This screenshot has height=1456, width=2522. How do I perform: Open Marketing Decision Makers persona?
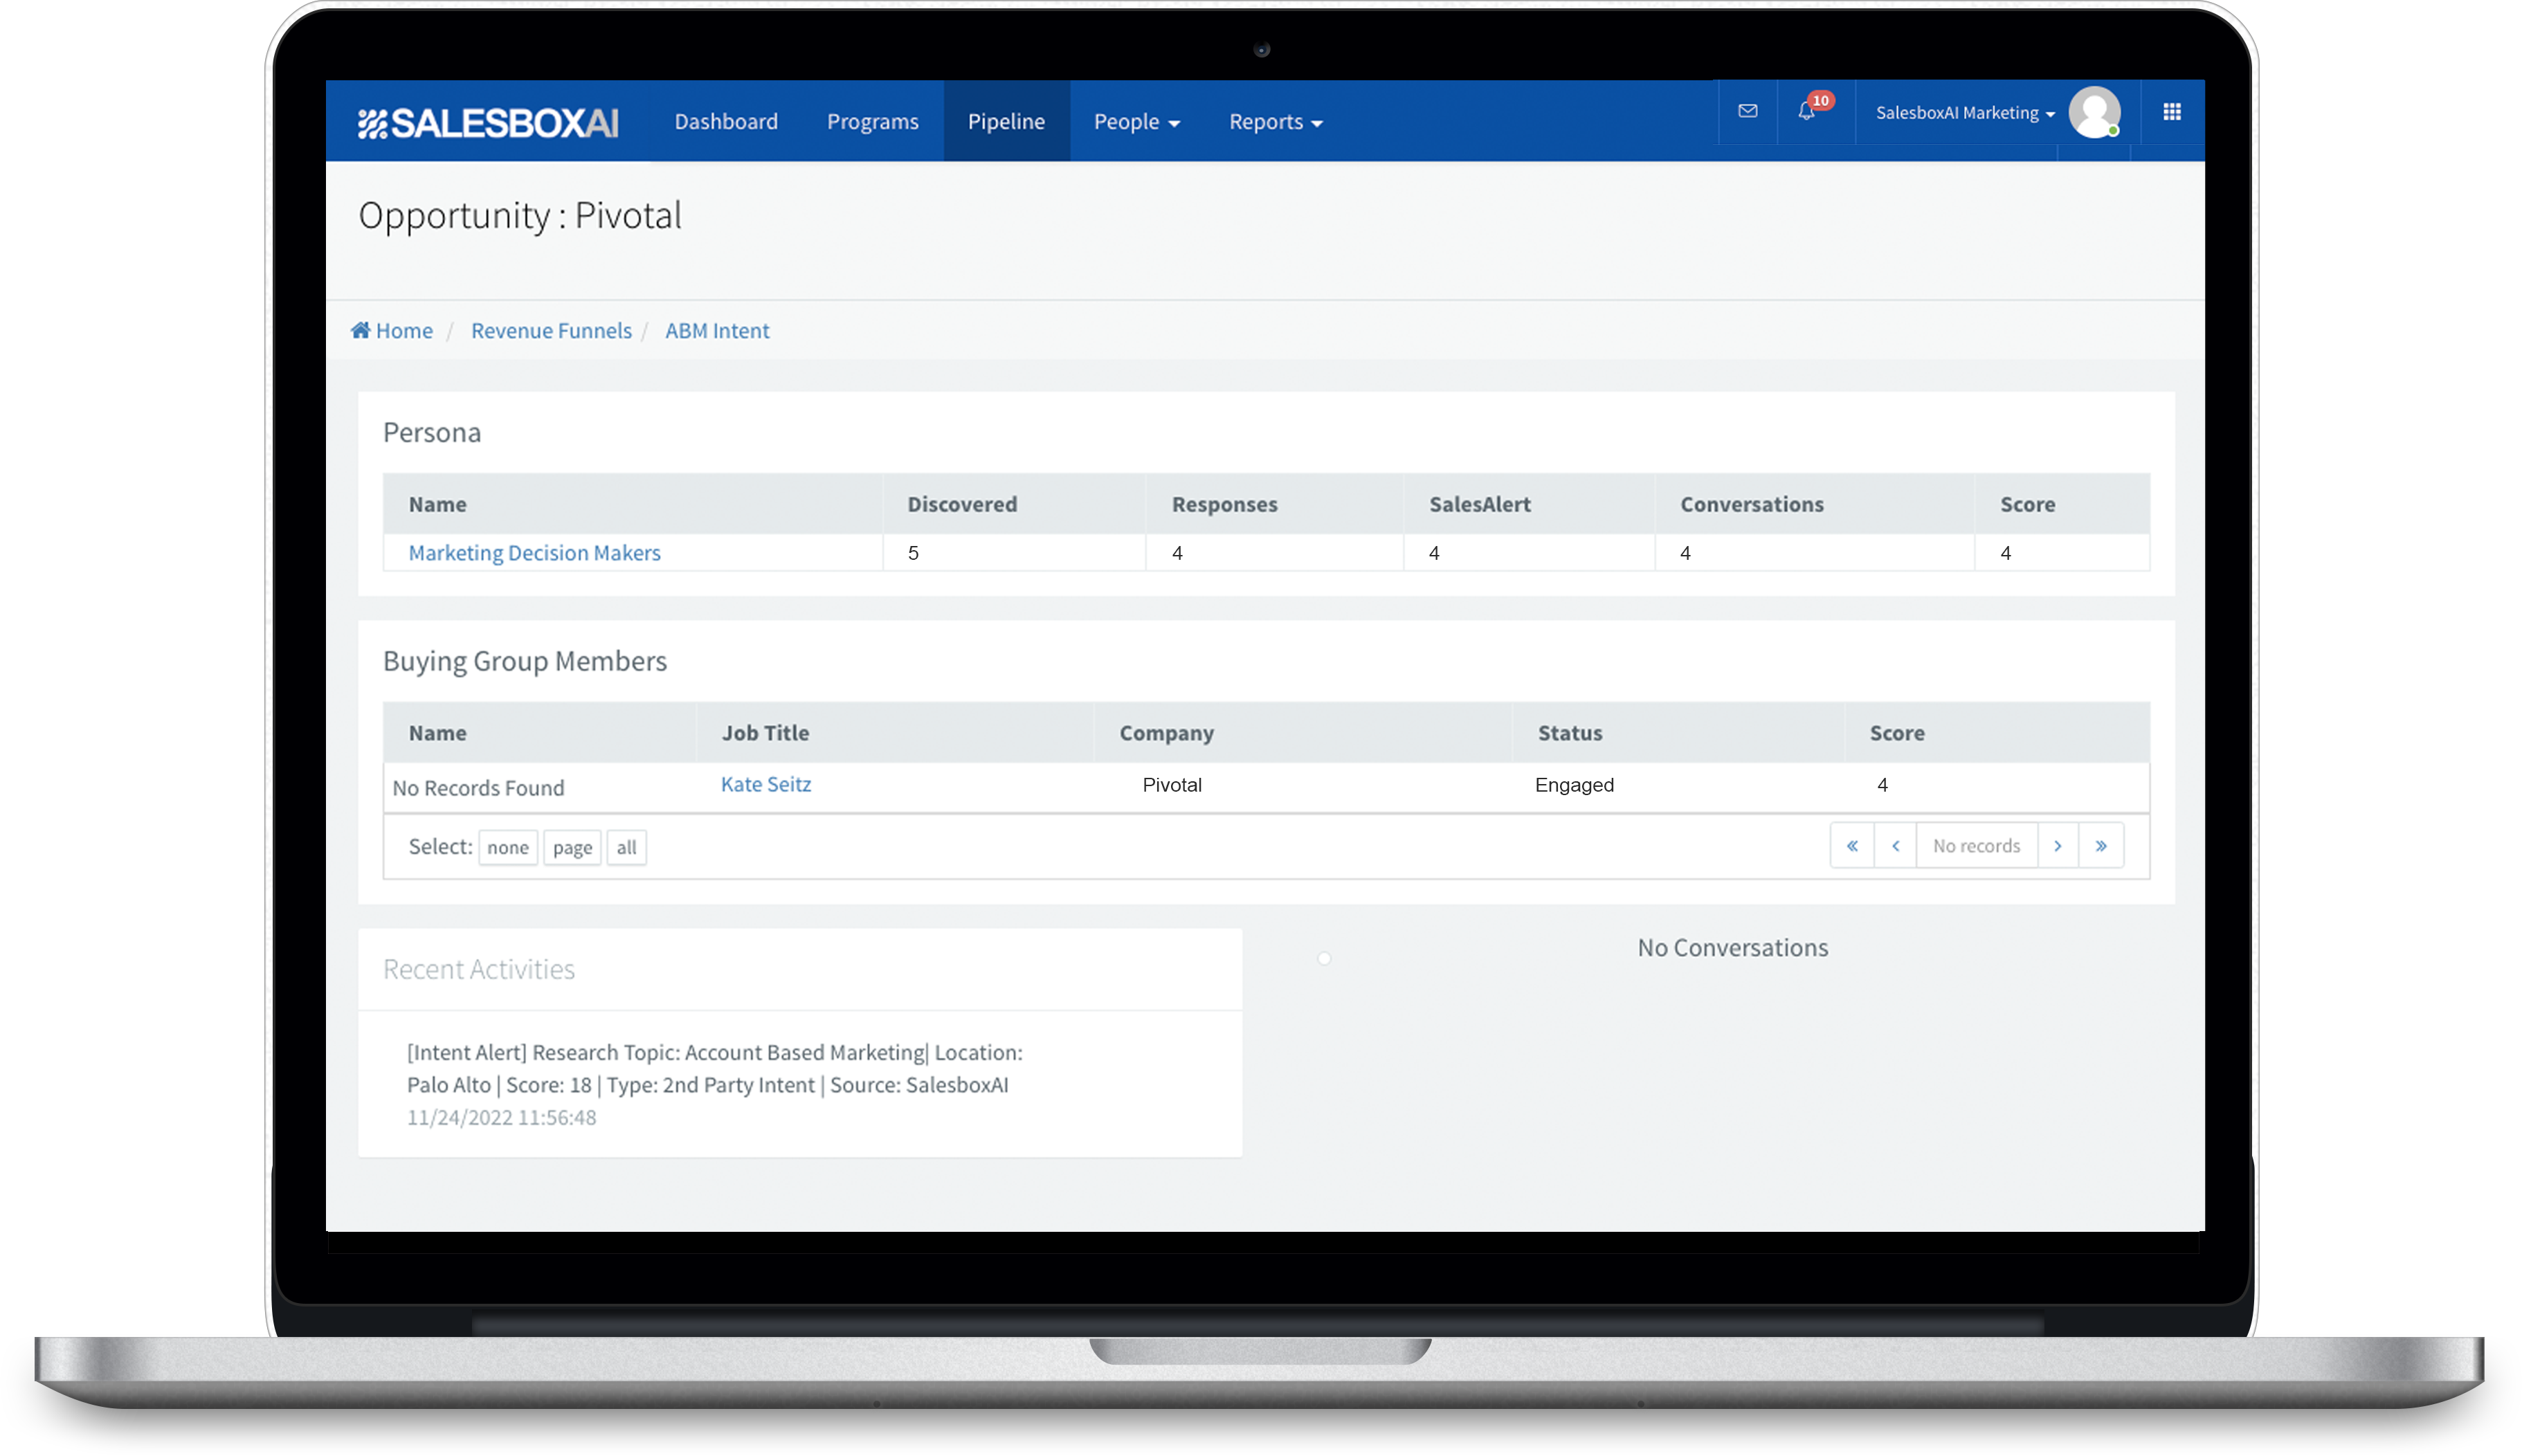[534, 553]
